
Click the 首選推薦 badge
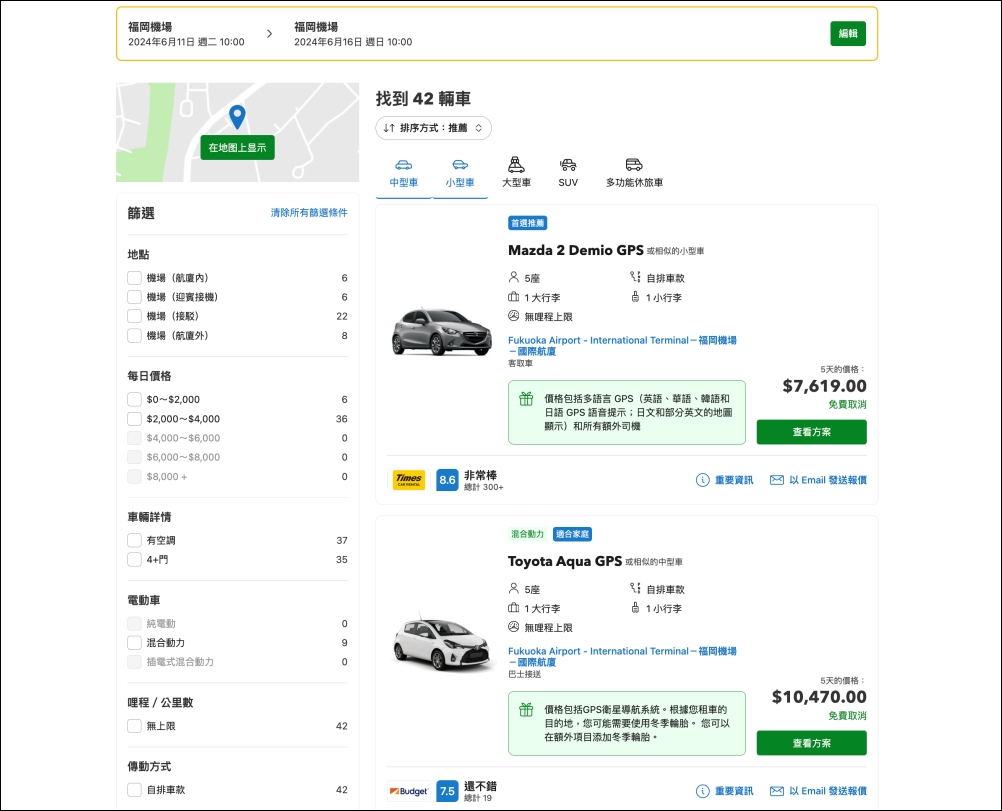point(528,223)
